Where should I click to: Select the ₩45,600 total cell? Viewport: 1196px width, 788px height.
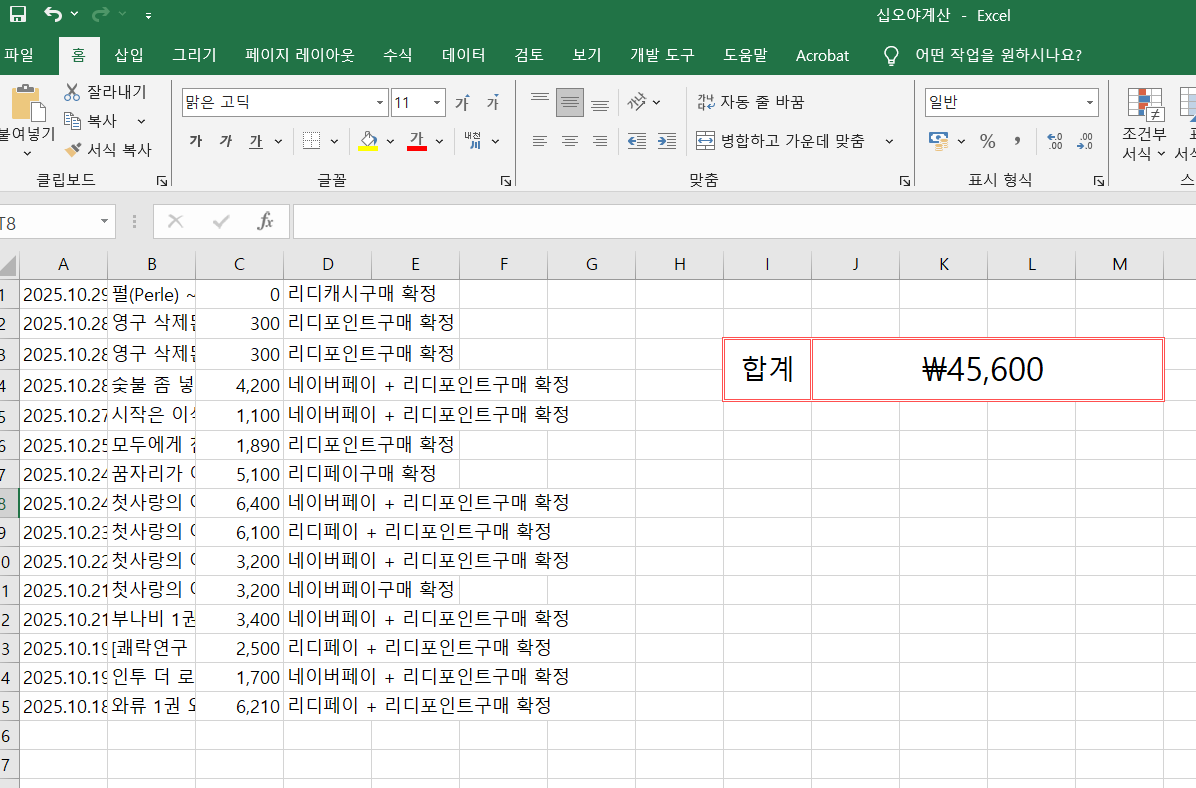click(986, 370)
